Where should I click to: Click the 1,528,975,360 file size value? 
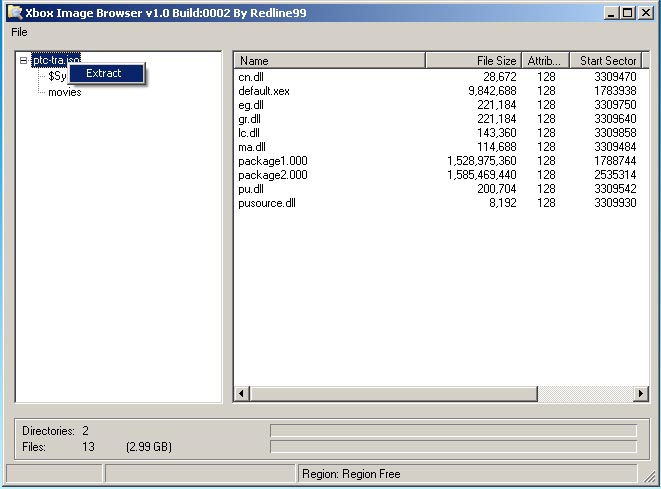pos(482,161)
